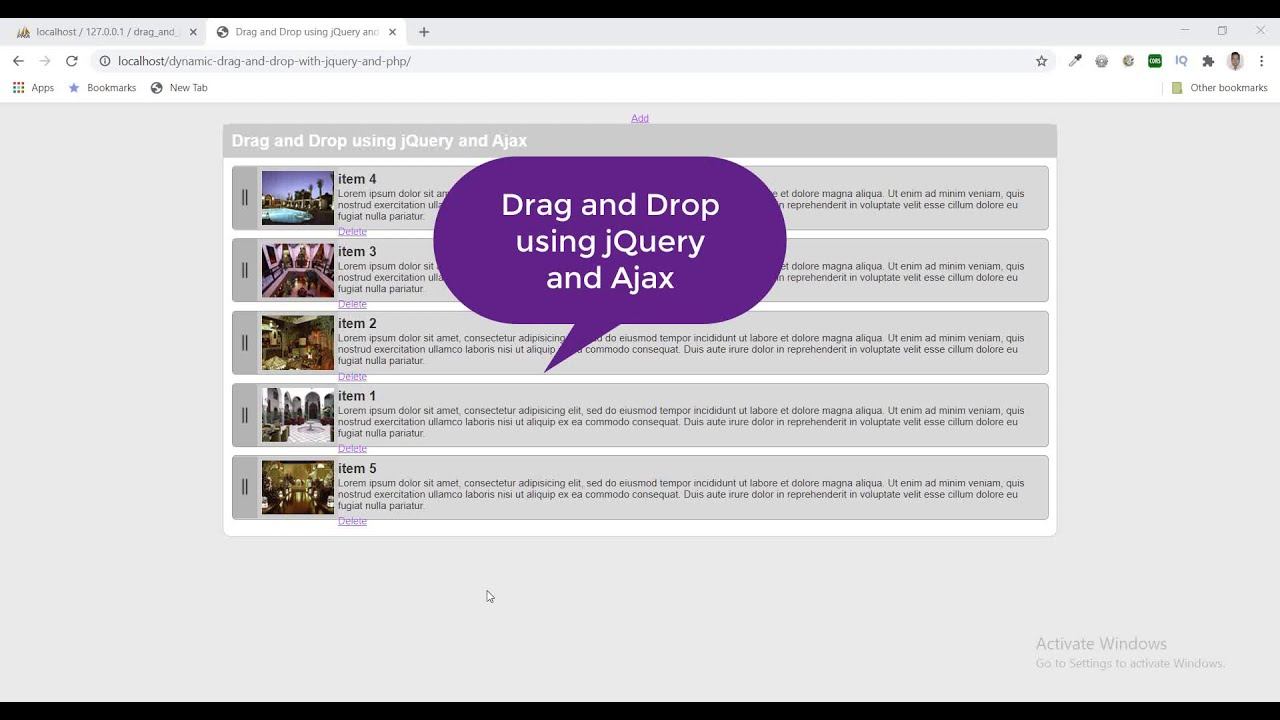Open the Other bookmarks folder
Screen dimensions: 1280x720
(1219, 88)
